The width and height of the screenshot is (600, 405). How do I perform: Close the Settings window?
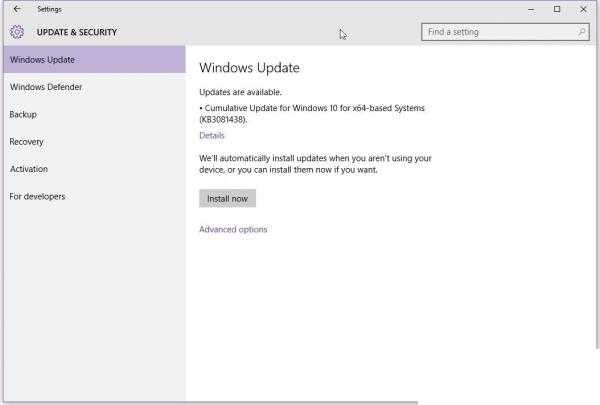(583, 9)
